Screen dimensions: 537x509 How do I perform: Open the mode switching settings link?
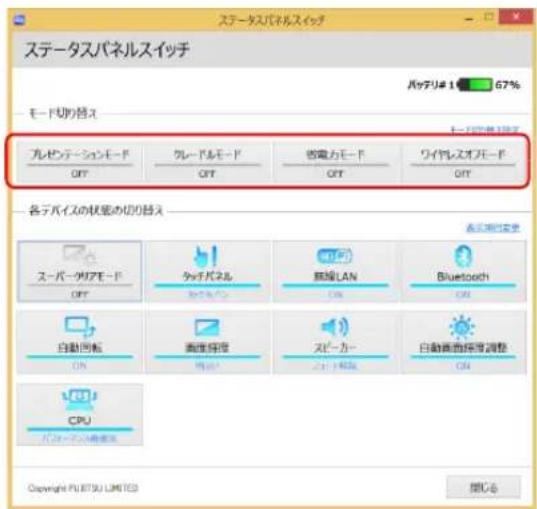(485, 130)
